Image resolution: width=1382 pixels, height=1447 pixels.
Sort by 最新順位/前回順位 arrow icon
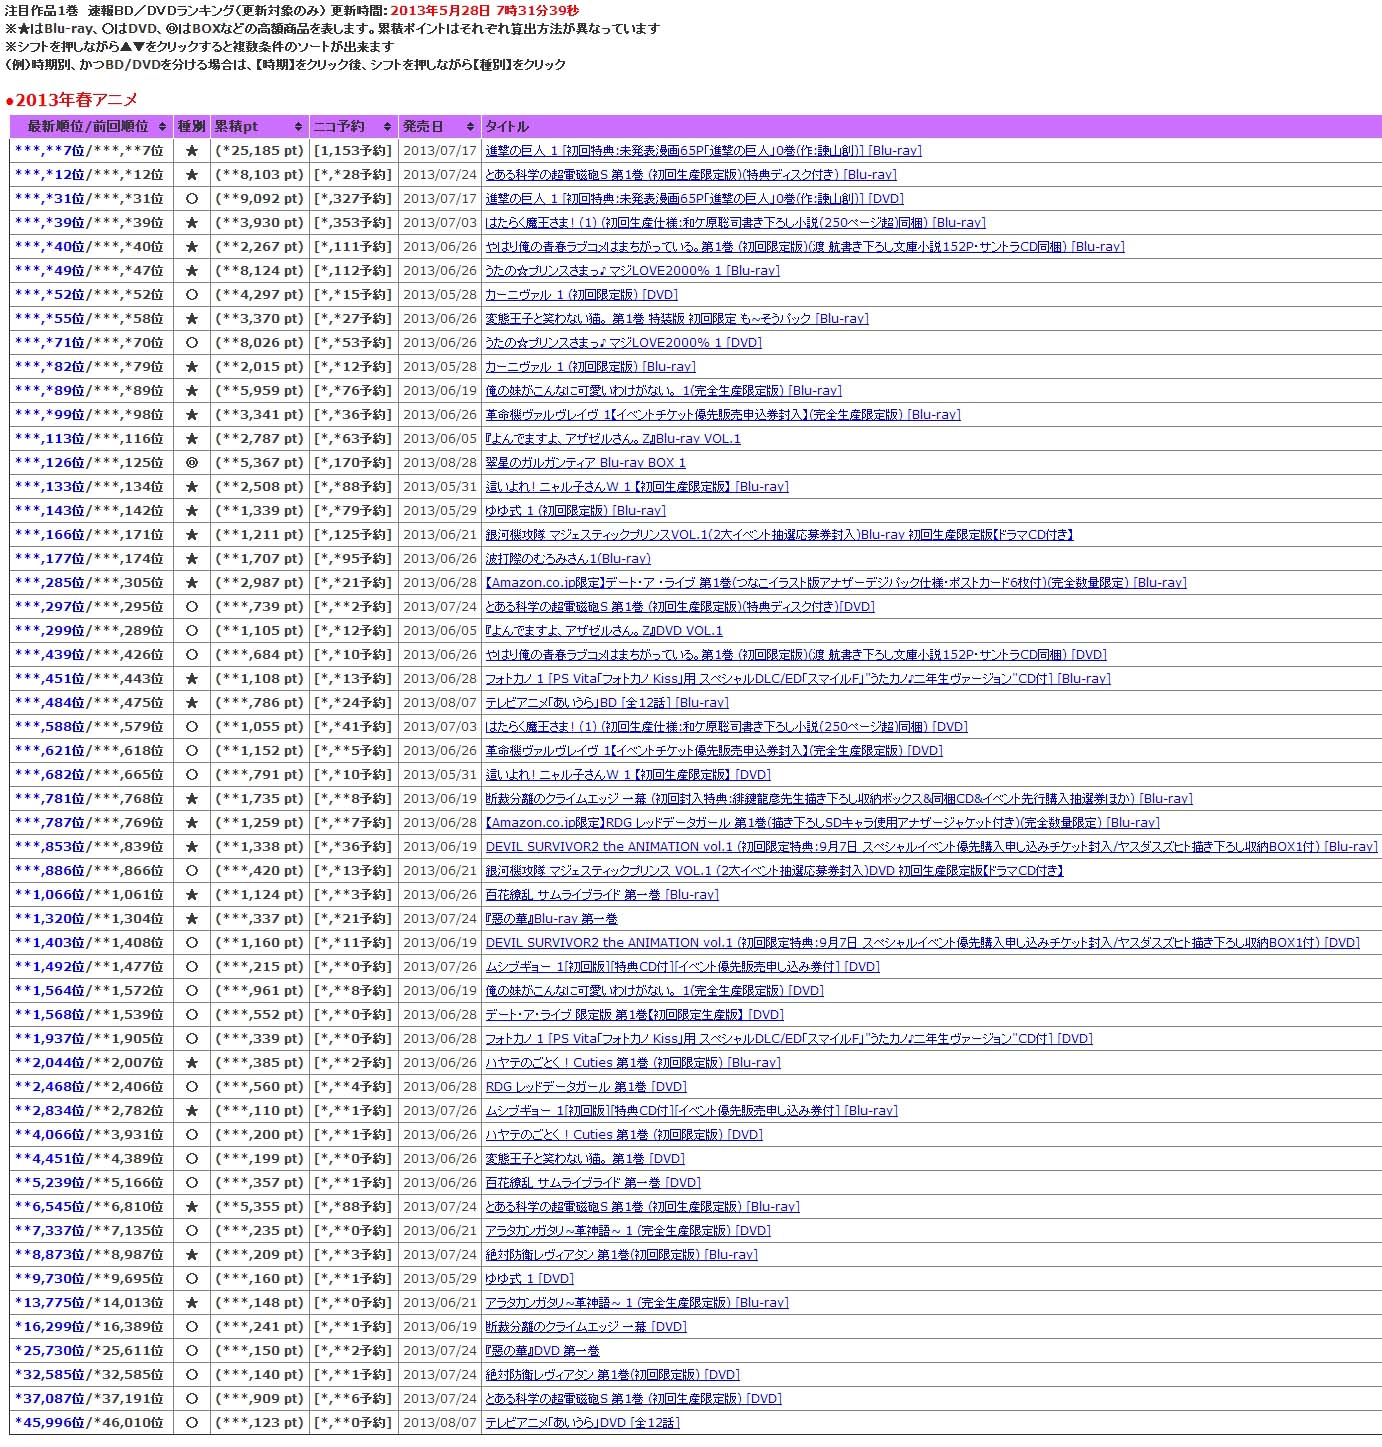[x=162, y=127]
